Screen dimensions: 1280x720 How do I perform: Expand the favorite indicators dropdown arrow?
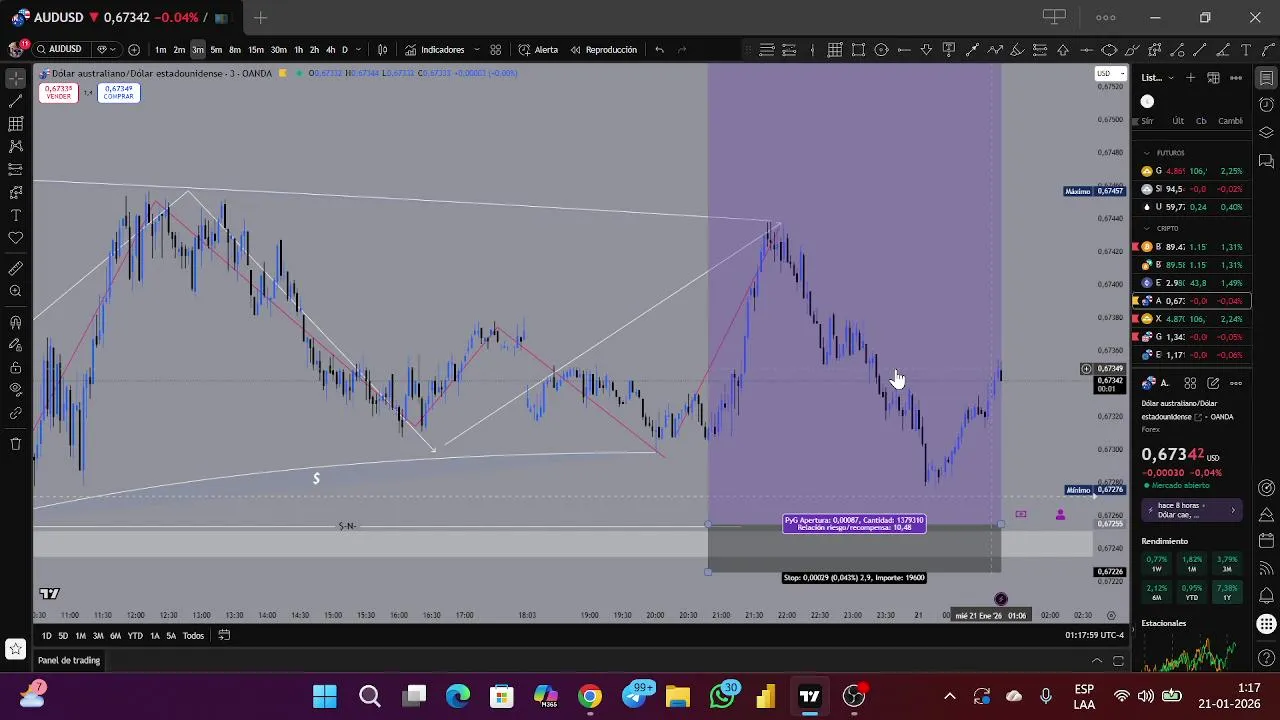tap(477, 49)
